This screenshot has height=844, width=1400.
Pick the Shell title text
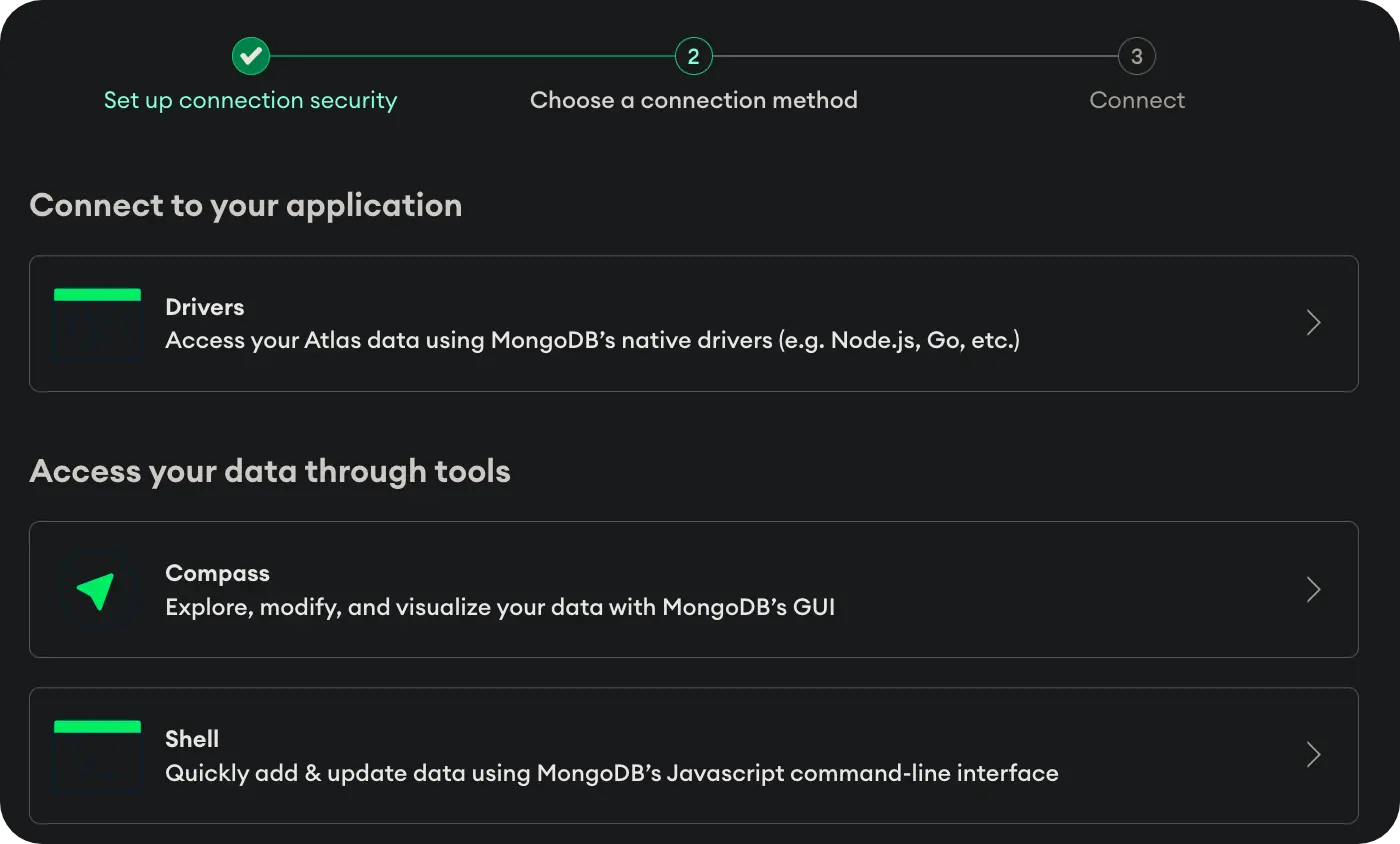(x=192, y=739)
